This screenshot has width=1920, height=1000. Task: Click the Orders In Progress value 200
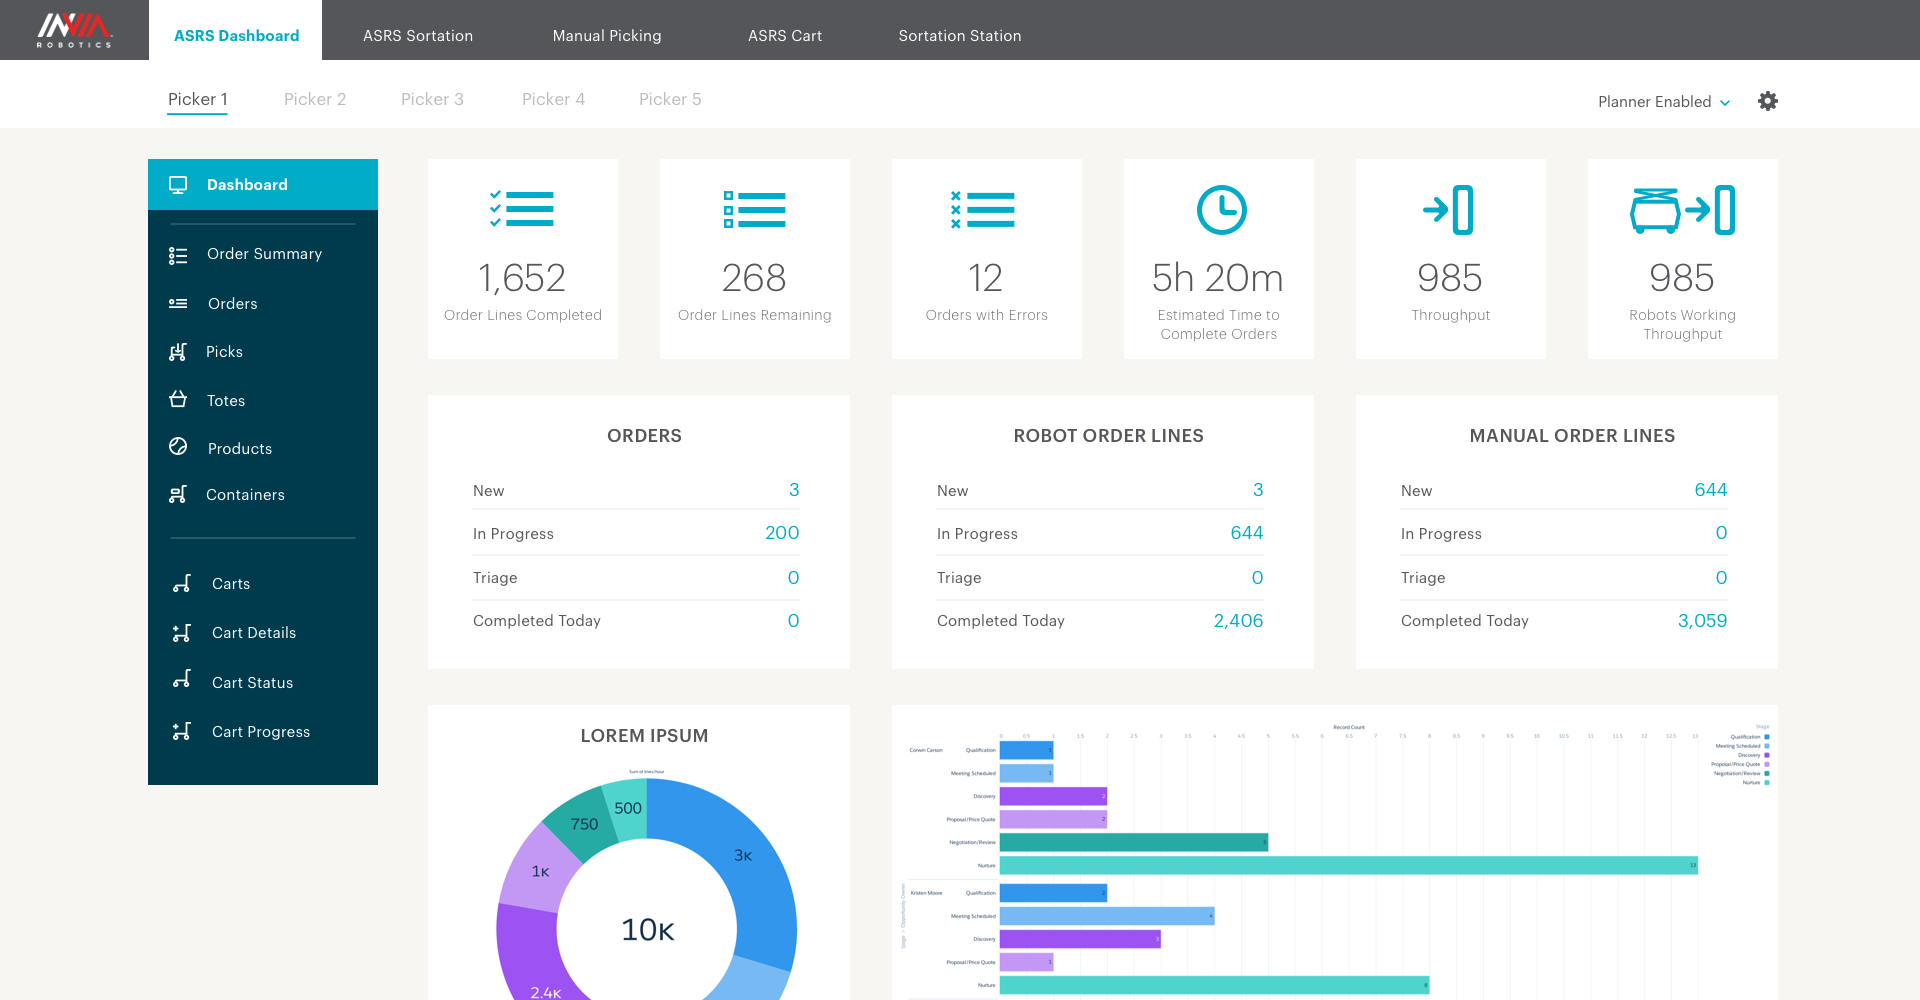point(782,533)
